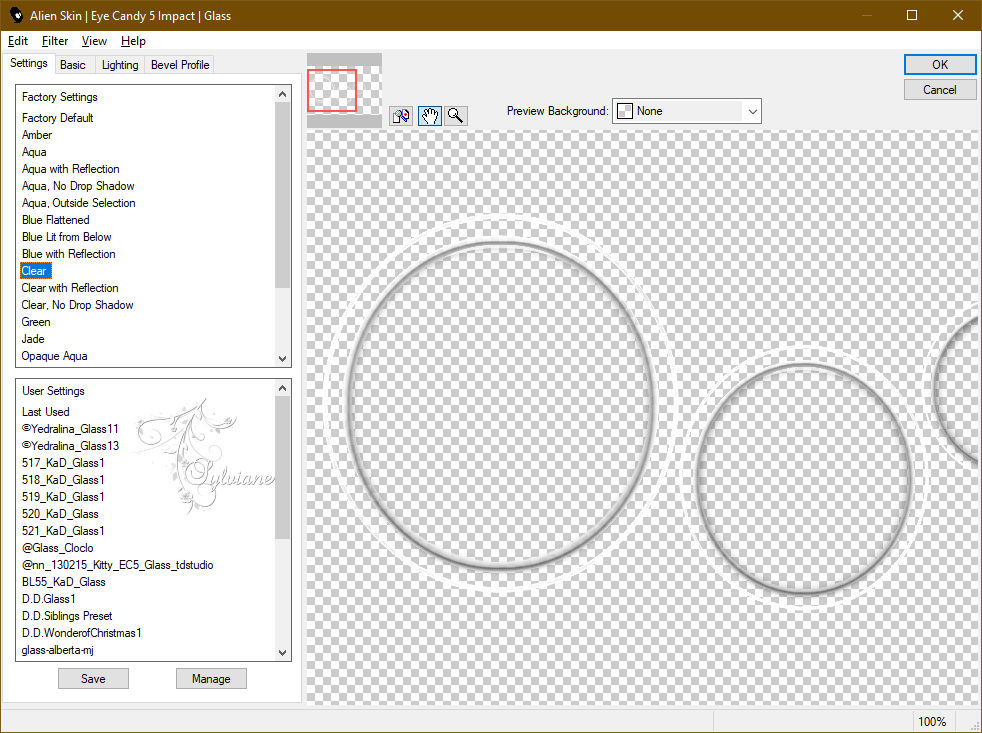Click up arrow of User Settings scrollbar

pos(282,388)
